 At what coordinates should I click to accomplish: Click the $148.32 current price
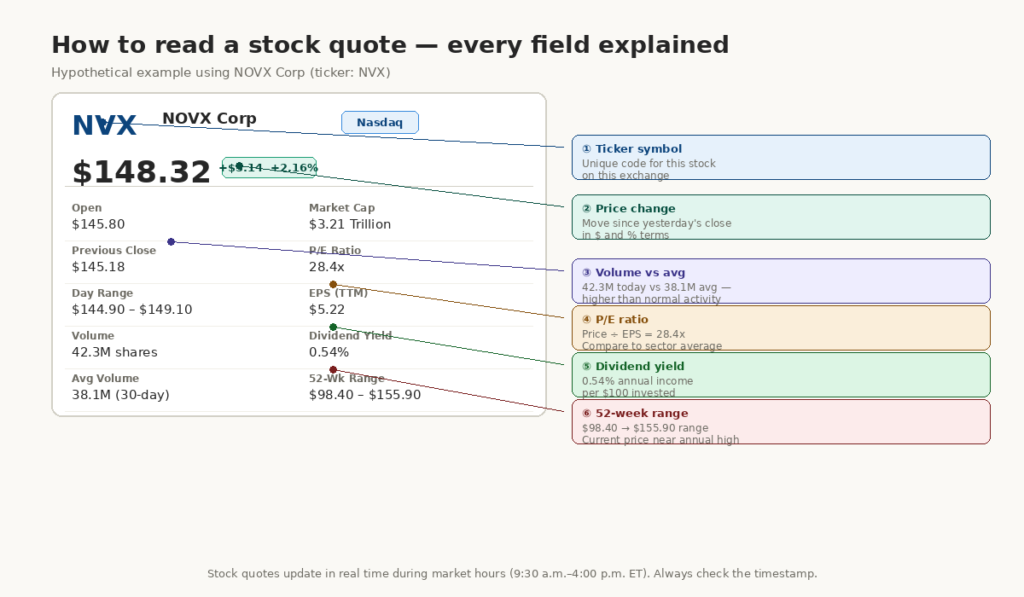click(141, 172)
